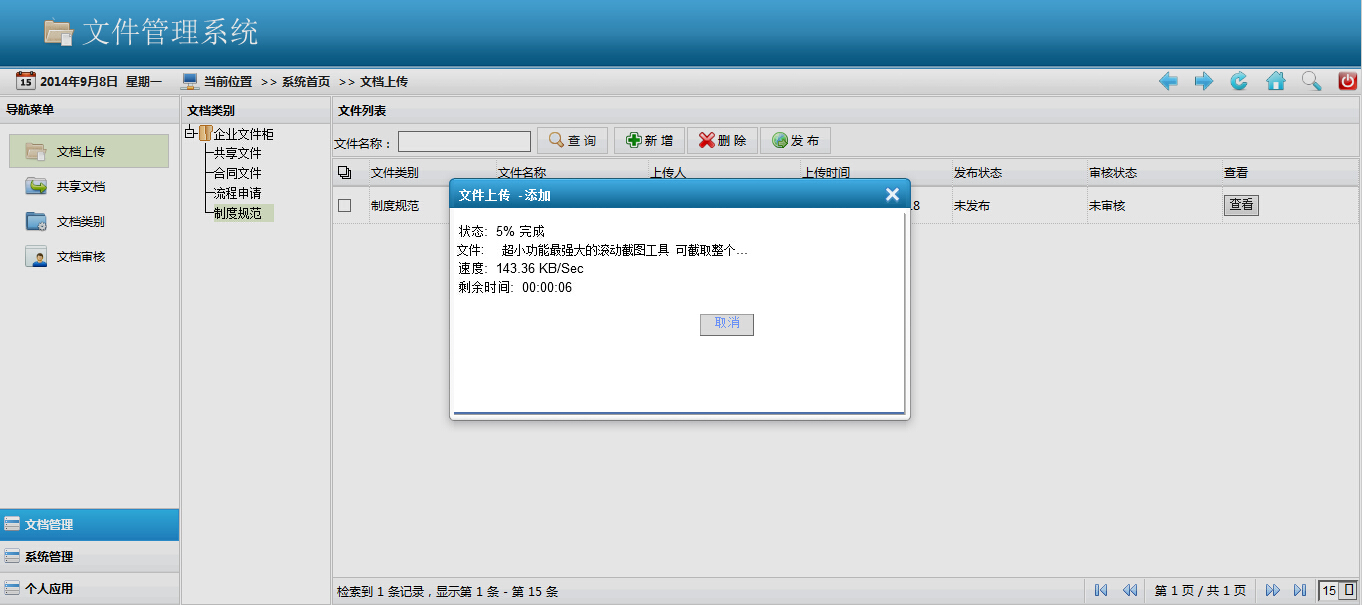Image resolution: width=1362 pixels, height=605 pixels.
Task: Click the red power logout icon
Action: [x=1347, y=82]
